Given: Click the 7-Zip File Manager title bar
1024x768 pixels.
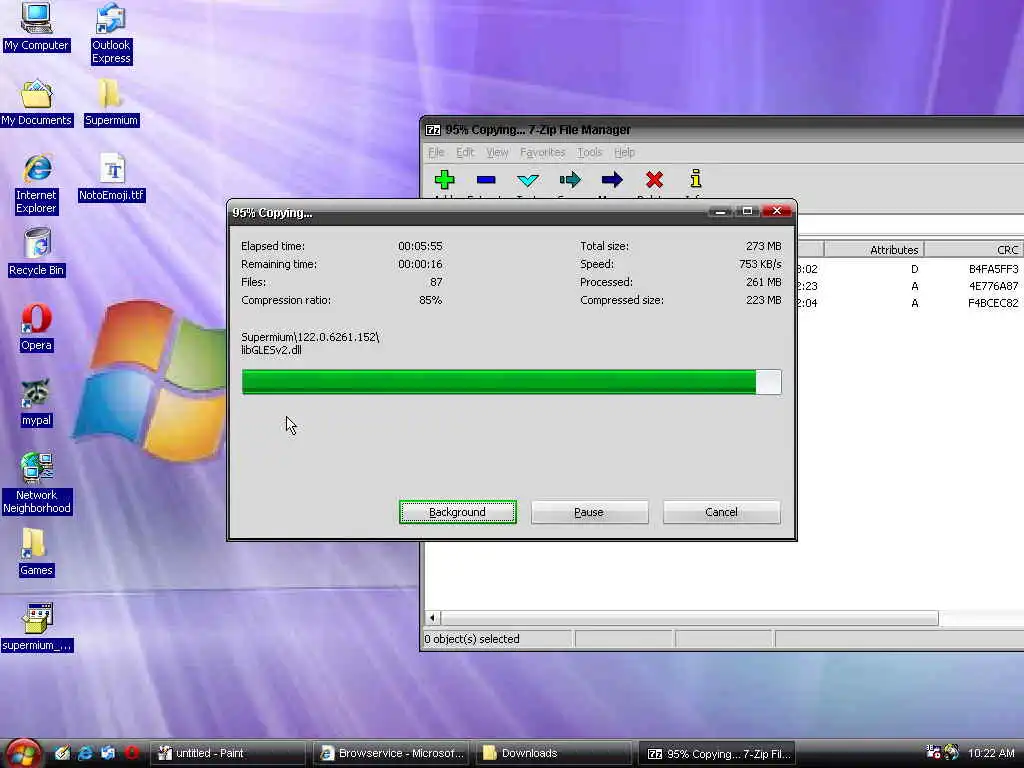Looking at the screenshot, I should (722, 129).
